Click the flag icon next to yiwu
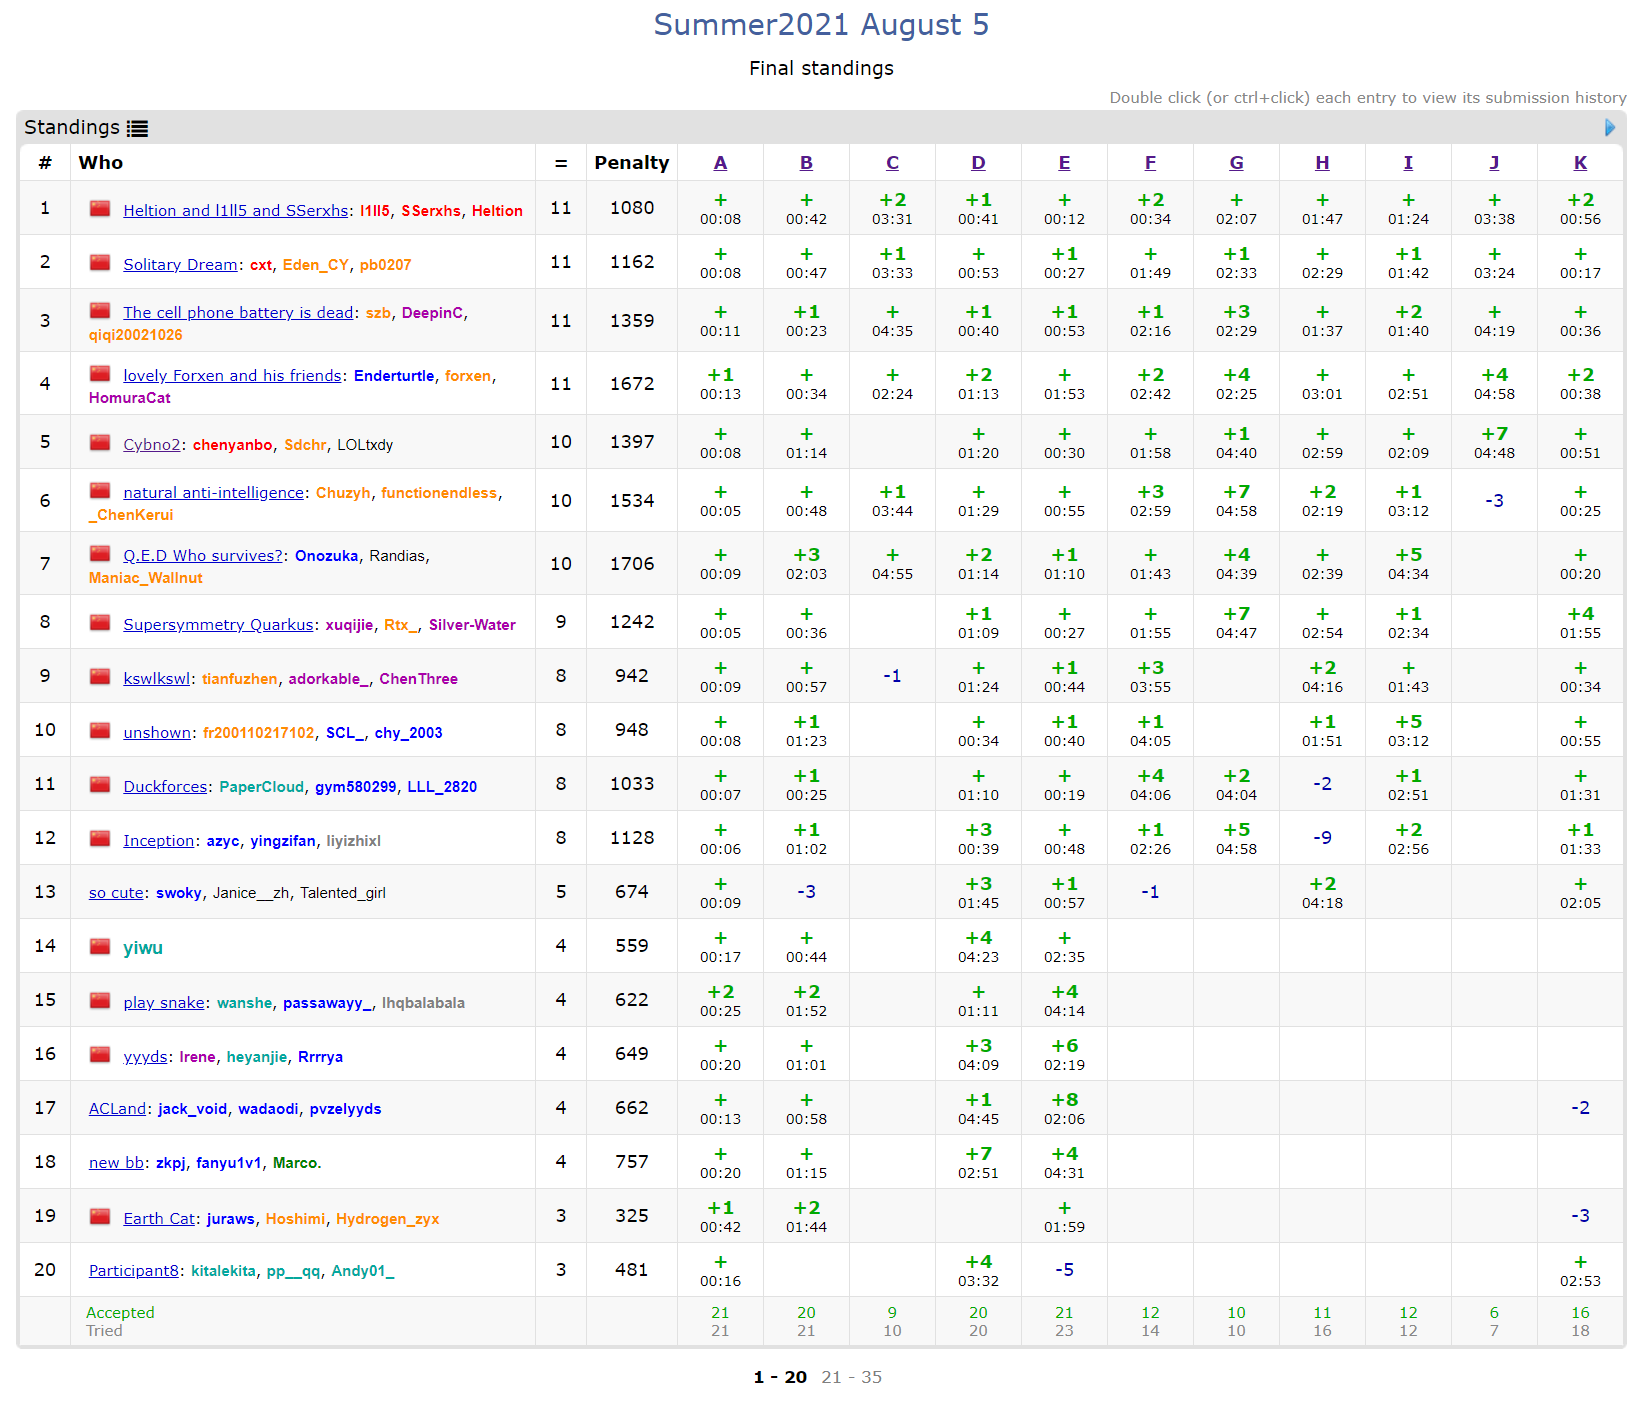This screenshot has height=1409, width=1636. [100, 947]
